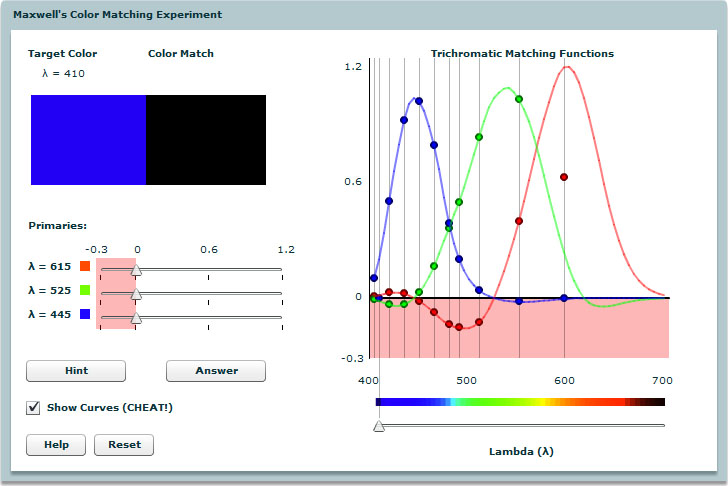
Task: Click the highest red data point on graph
Action: (x=564, y=177)
